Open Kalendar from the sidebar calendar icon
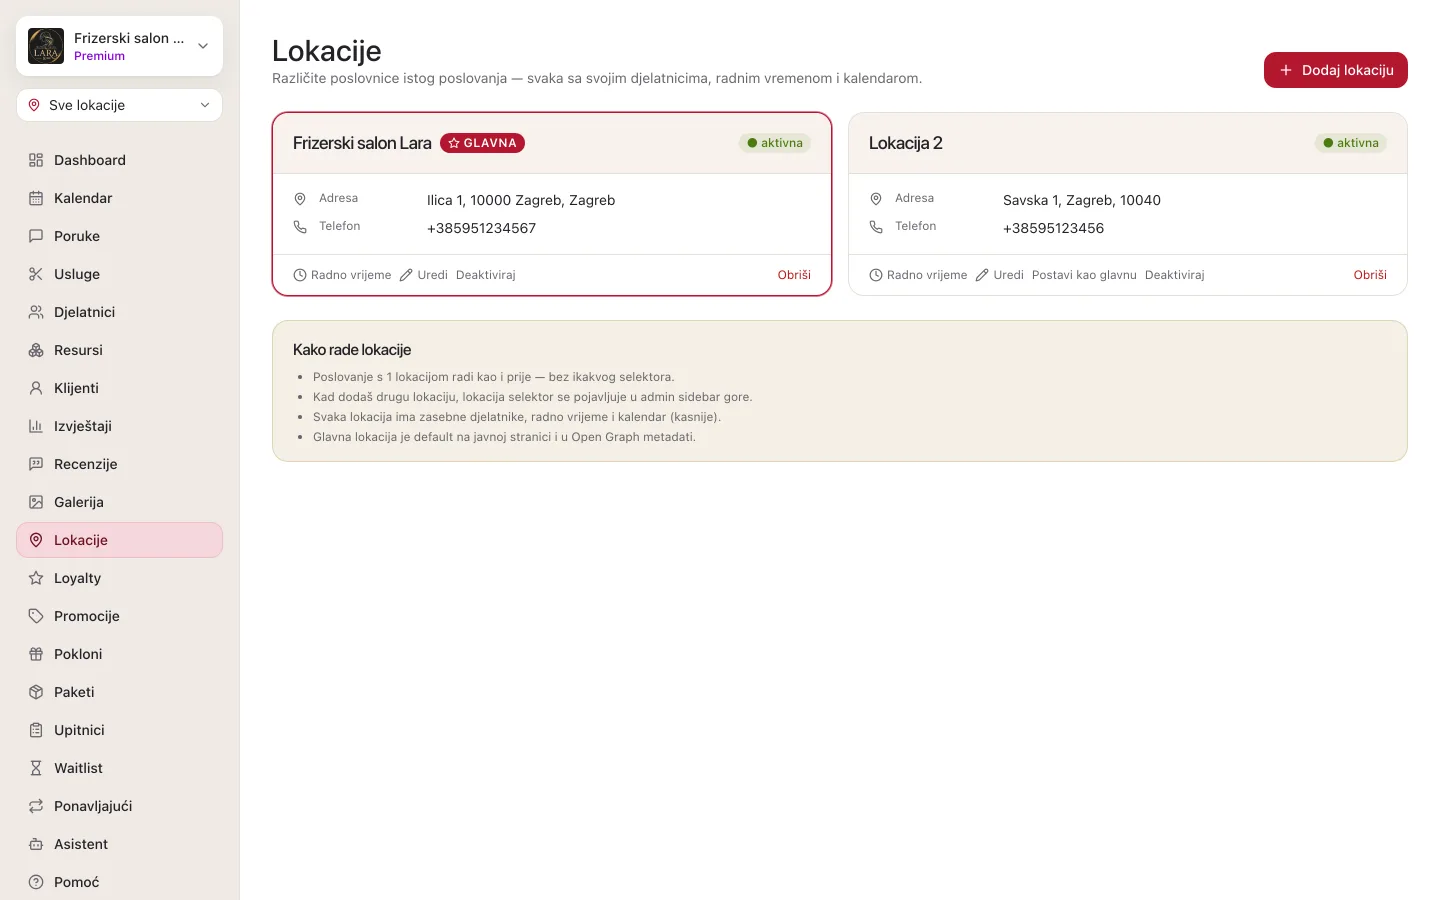This screenshot has width=1440, height=900. tap(36, 198)
